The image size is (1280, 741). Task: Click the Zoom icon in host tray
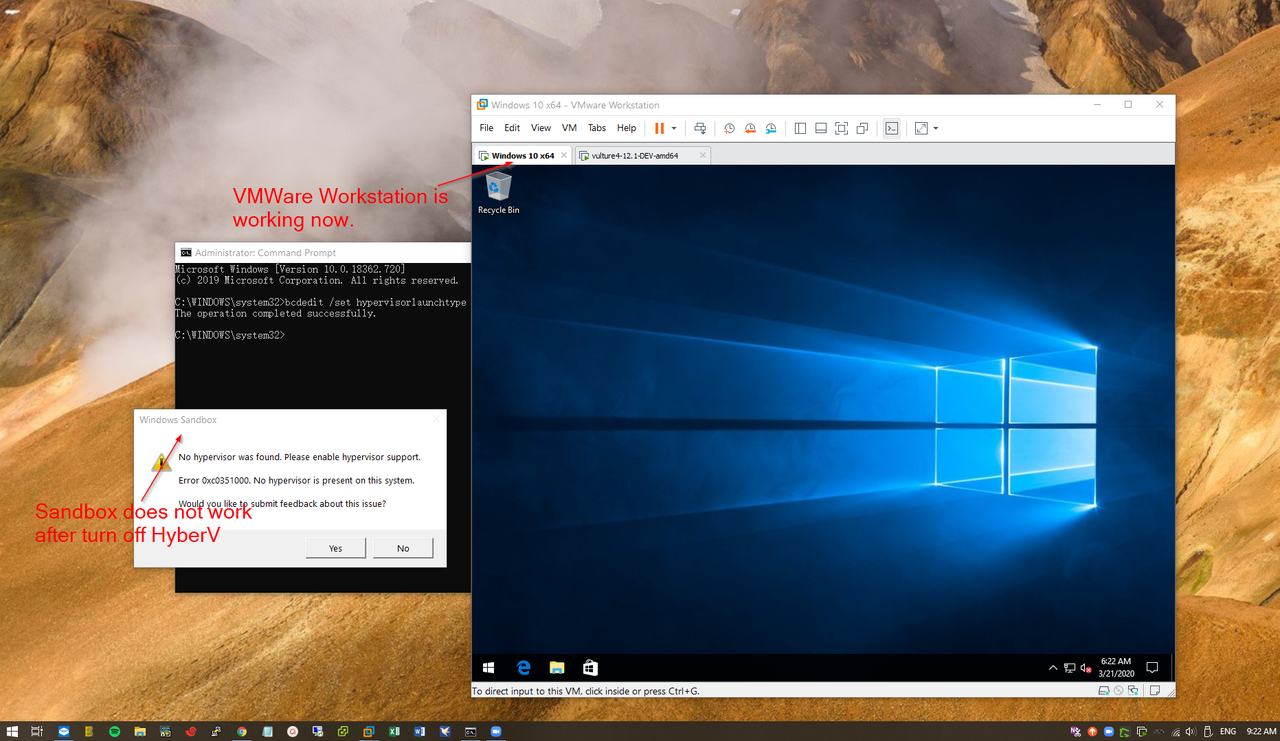[x=1109, y=731]
